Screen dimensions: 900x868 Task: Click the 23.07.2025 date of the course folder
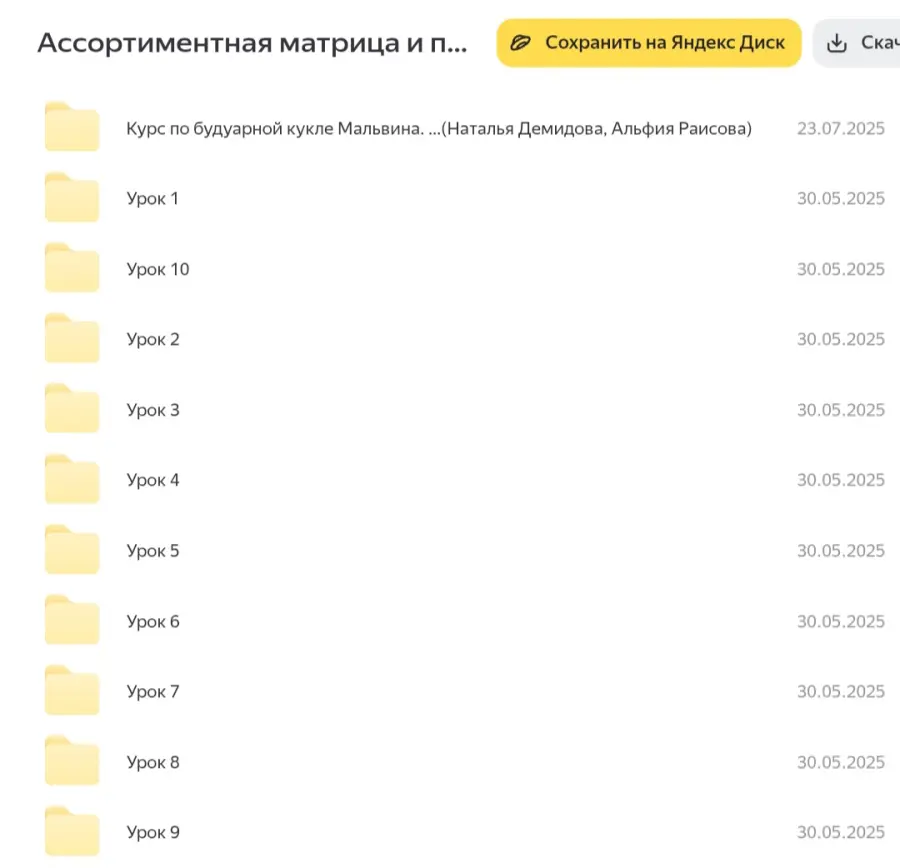click(x=841, y=127)
